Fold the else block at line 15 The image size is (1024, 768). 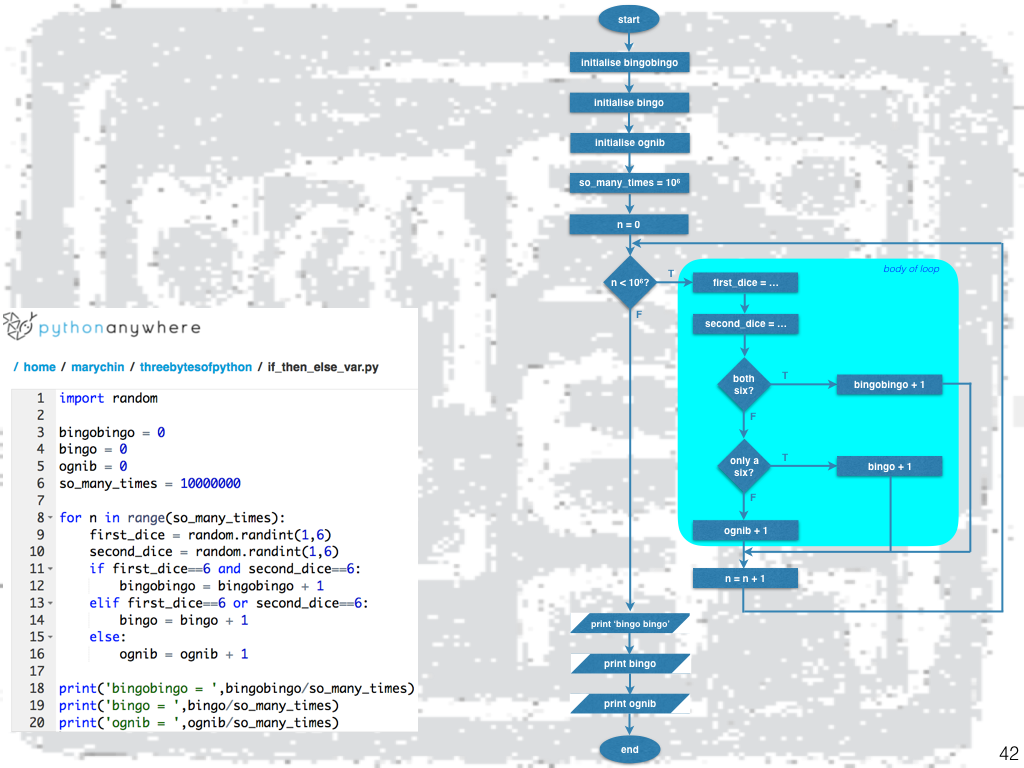[x=50, y=637]
